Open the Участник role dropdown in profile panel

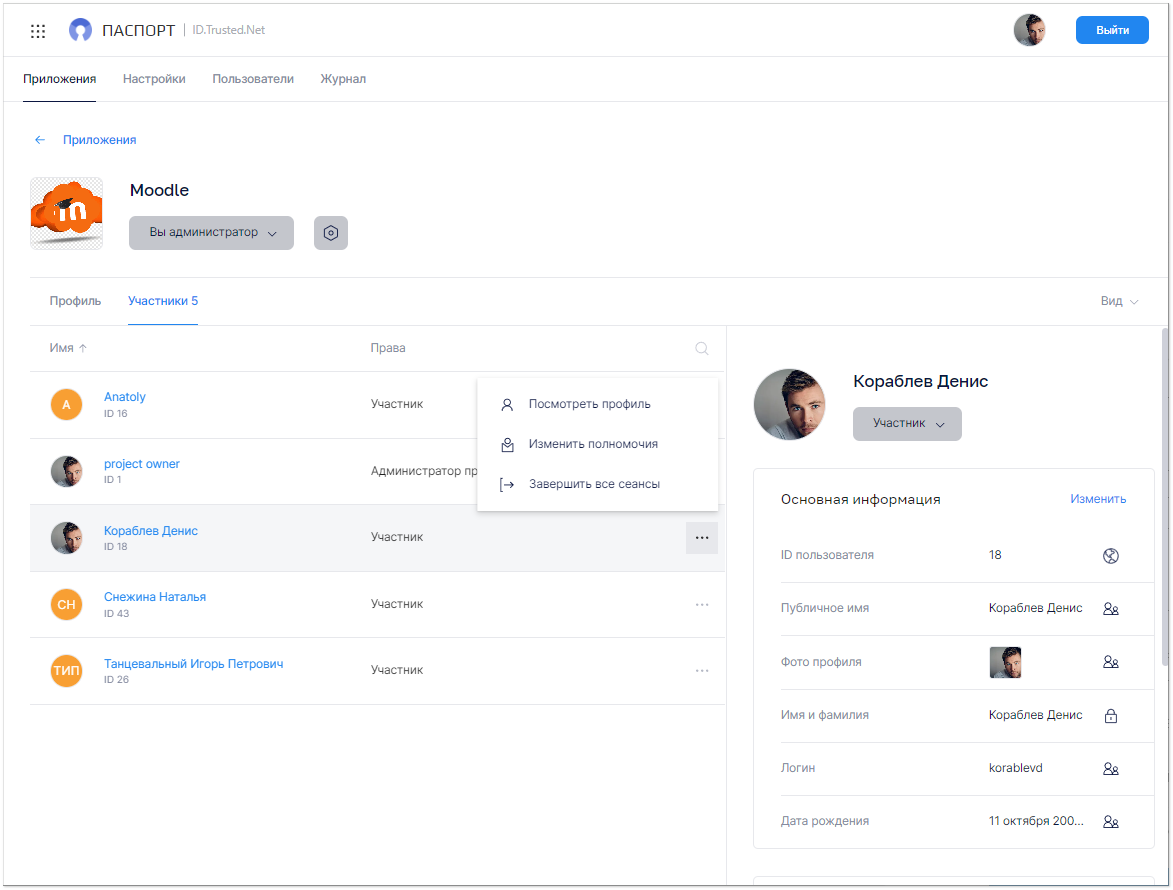coord(907,424)
